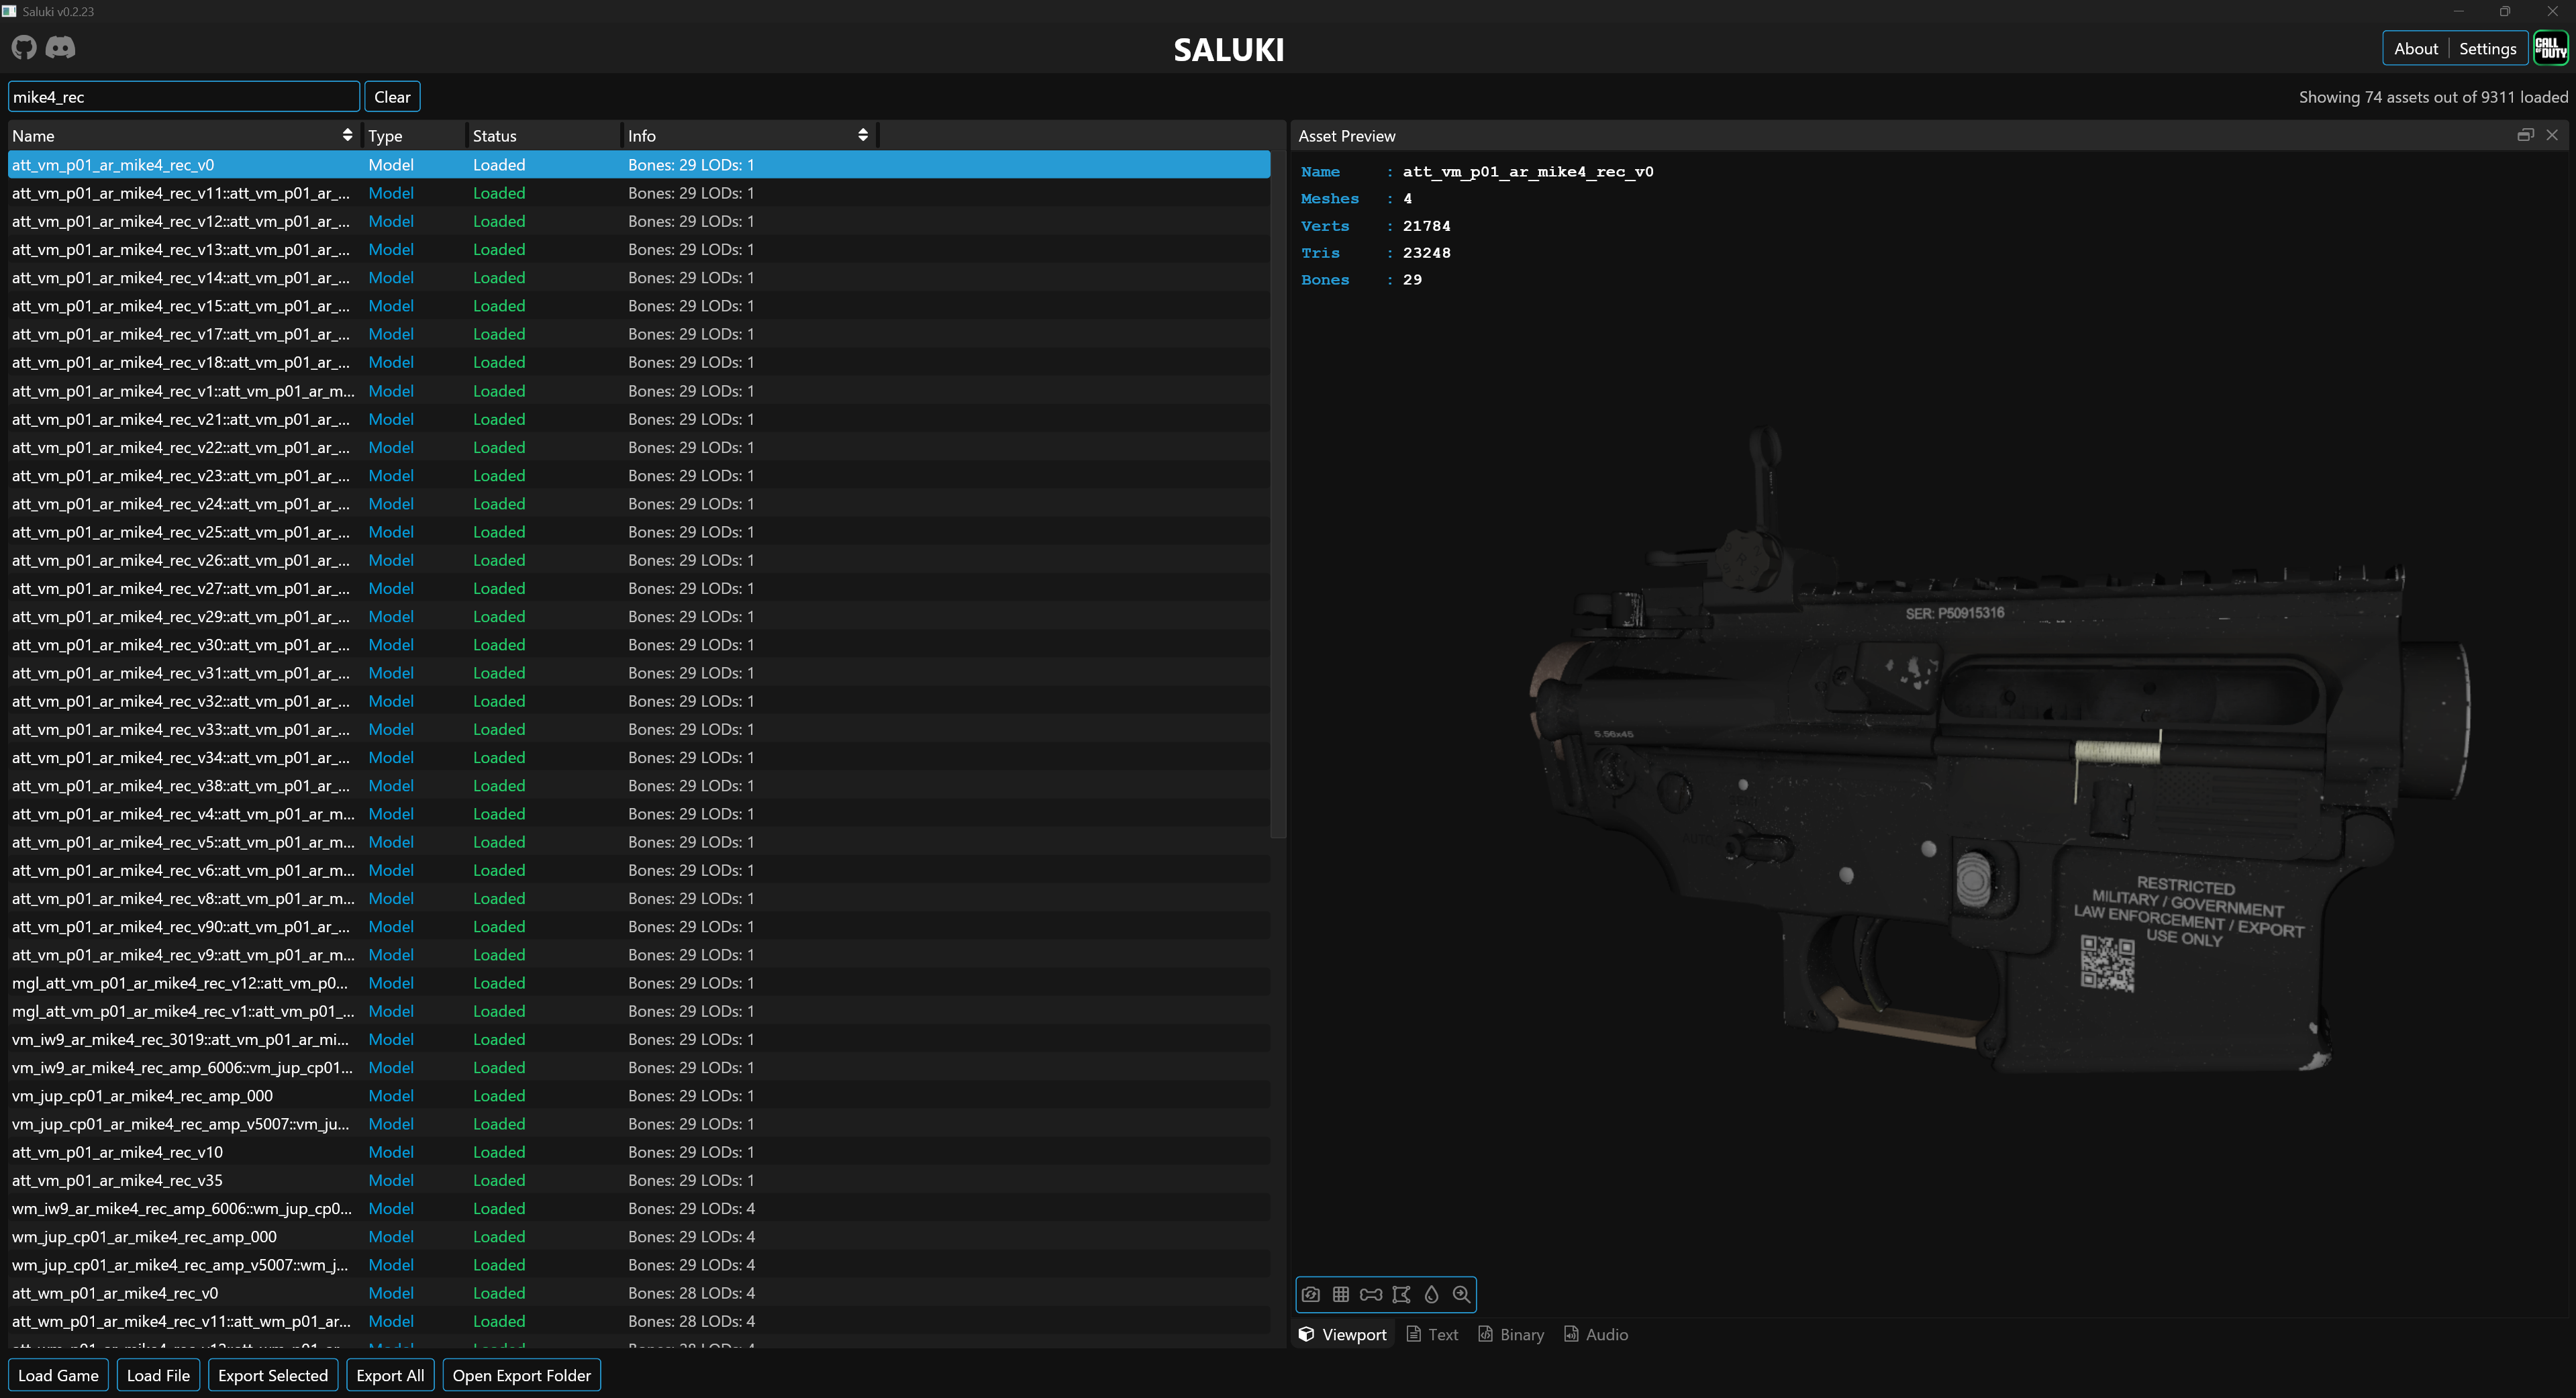Image resolution: width=2576 pixels, height=1398 pixels.
Task: Open the About page
Action: (2415, 49)
